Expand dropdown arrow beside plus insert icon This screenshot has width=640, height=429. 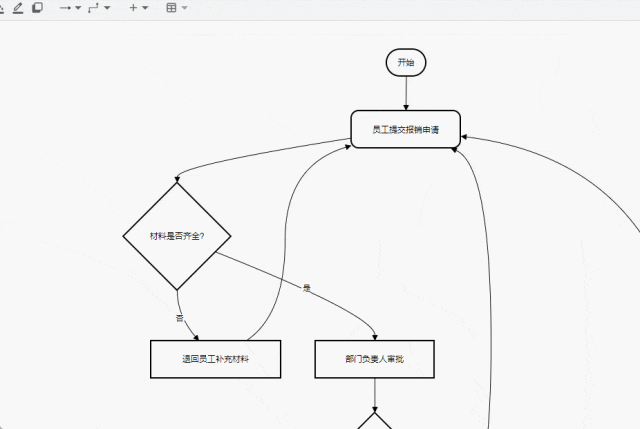(145, 8)
